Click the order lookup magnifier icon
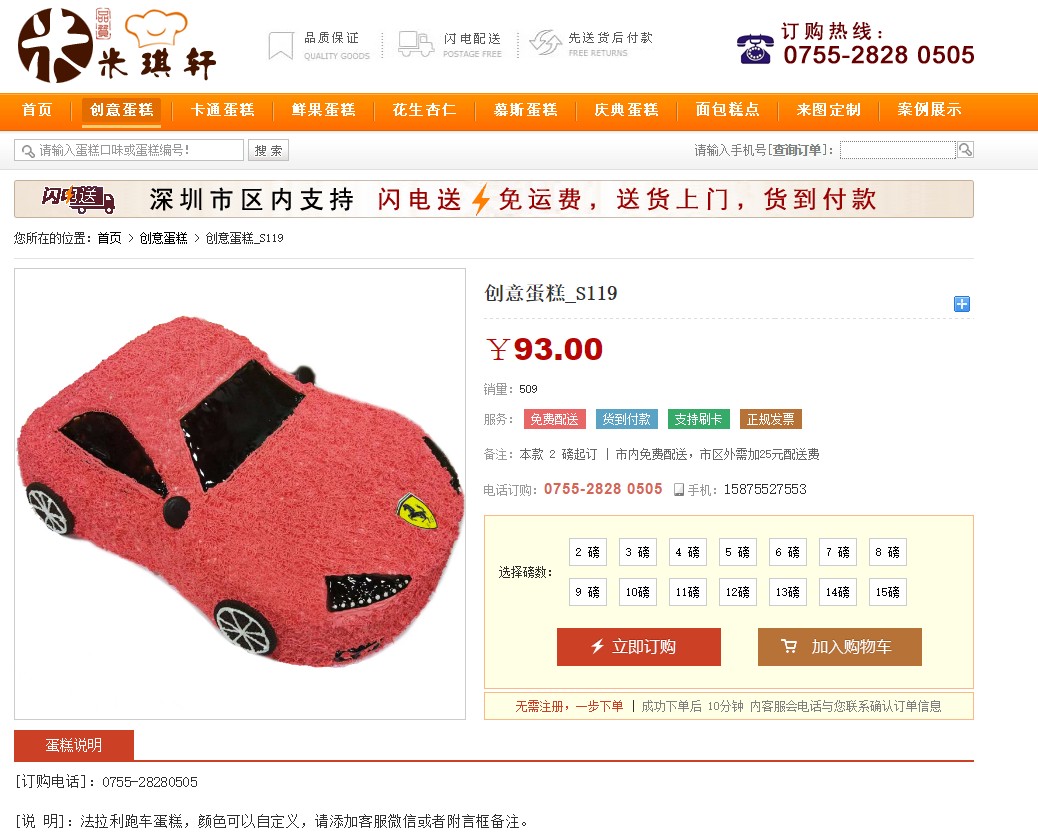Viewport: 1038px width, 837px height. (x=965, y=150)
